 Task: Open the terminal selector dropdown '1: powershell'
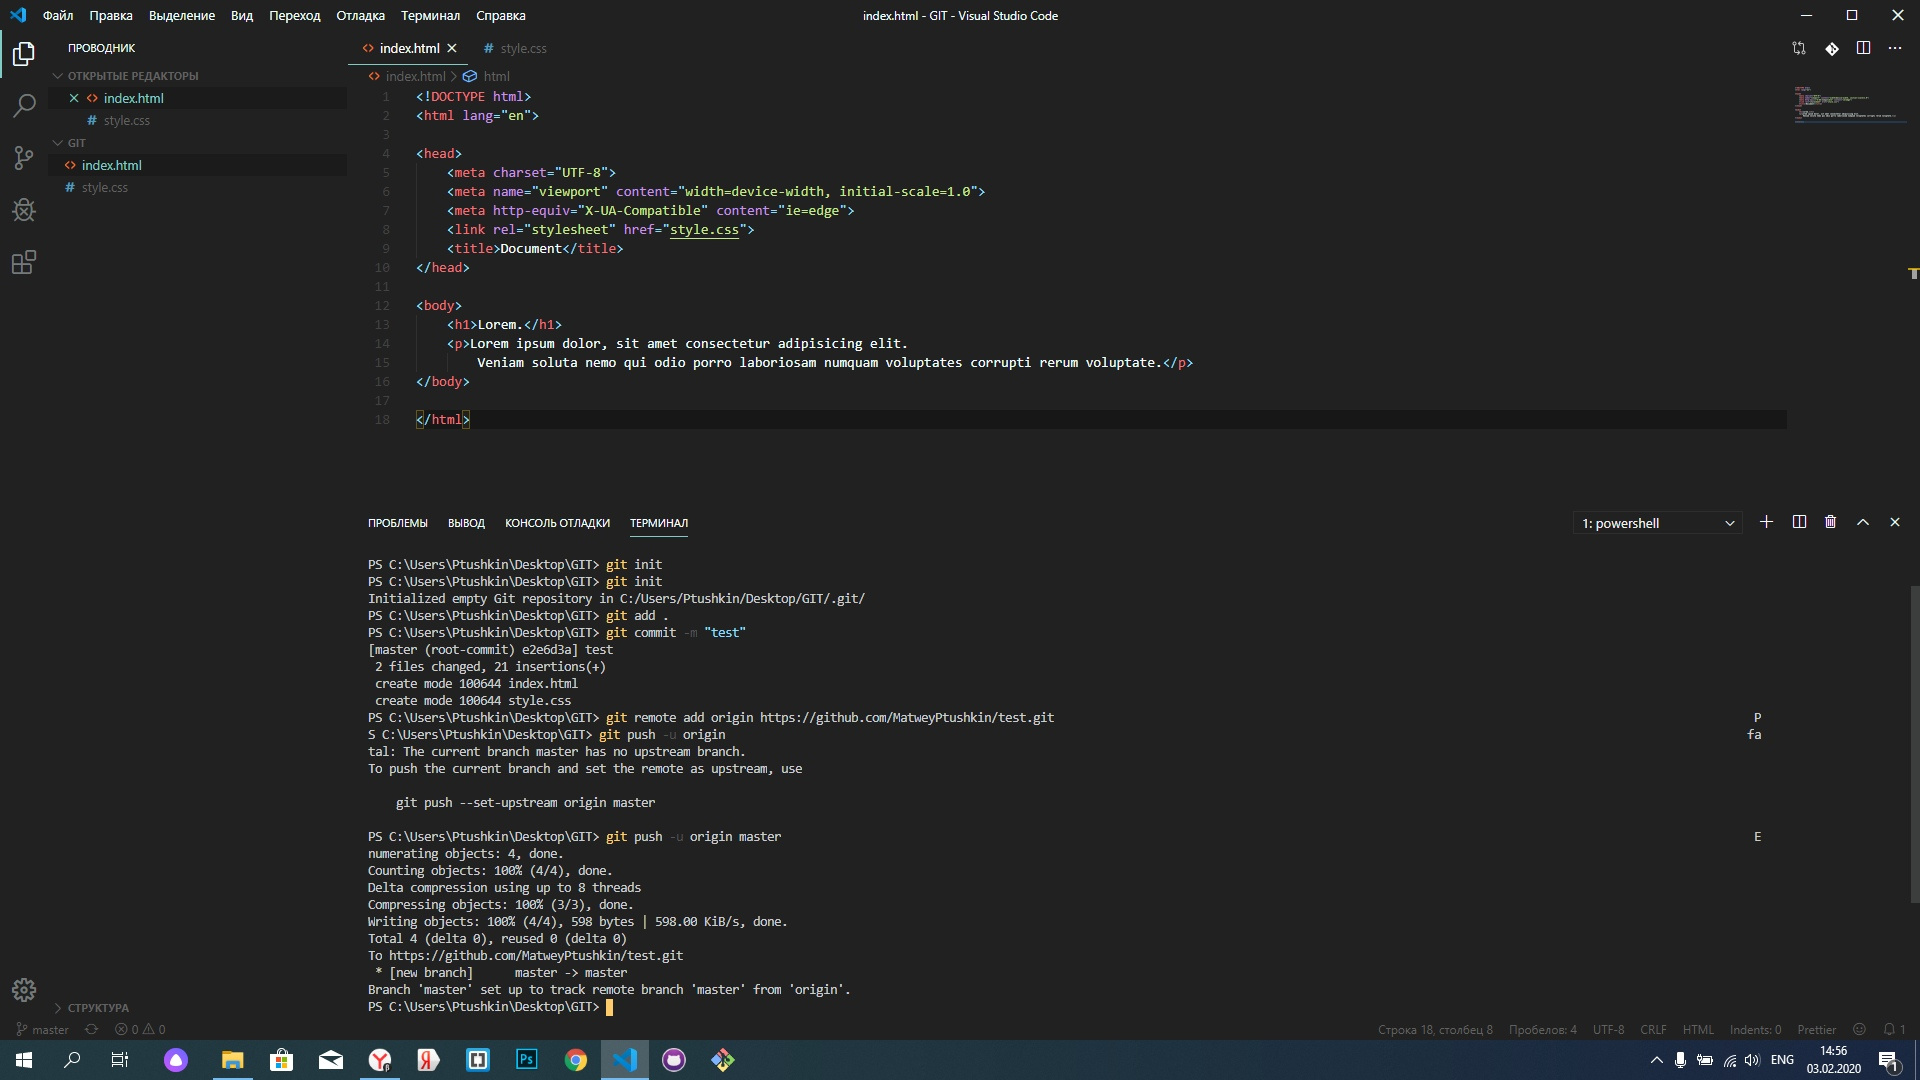pos(1658,523)
